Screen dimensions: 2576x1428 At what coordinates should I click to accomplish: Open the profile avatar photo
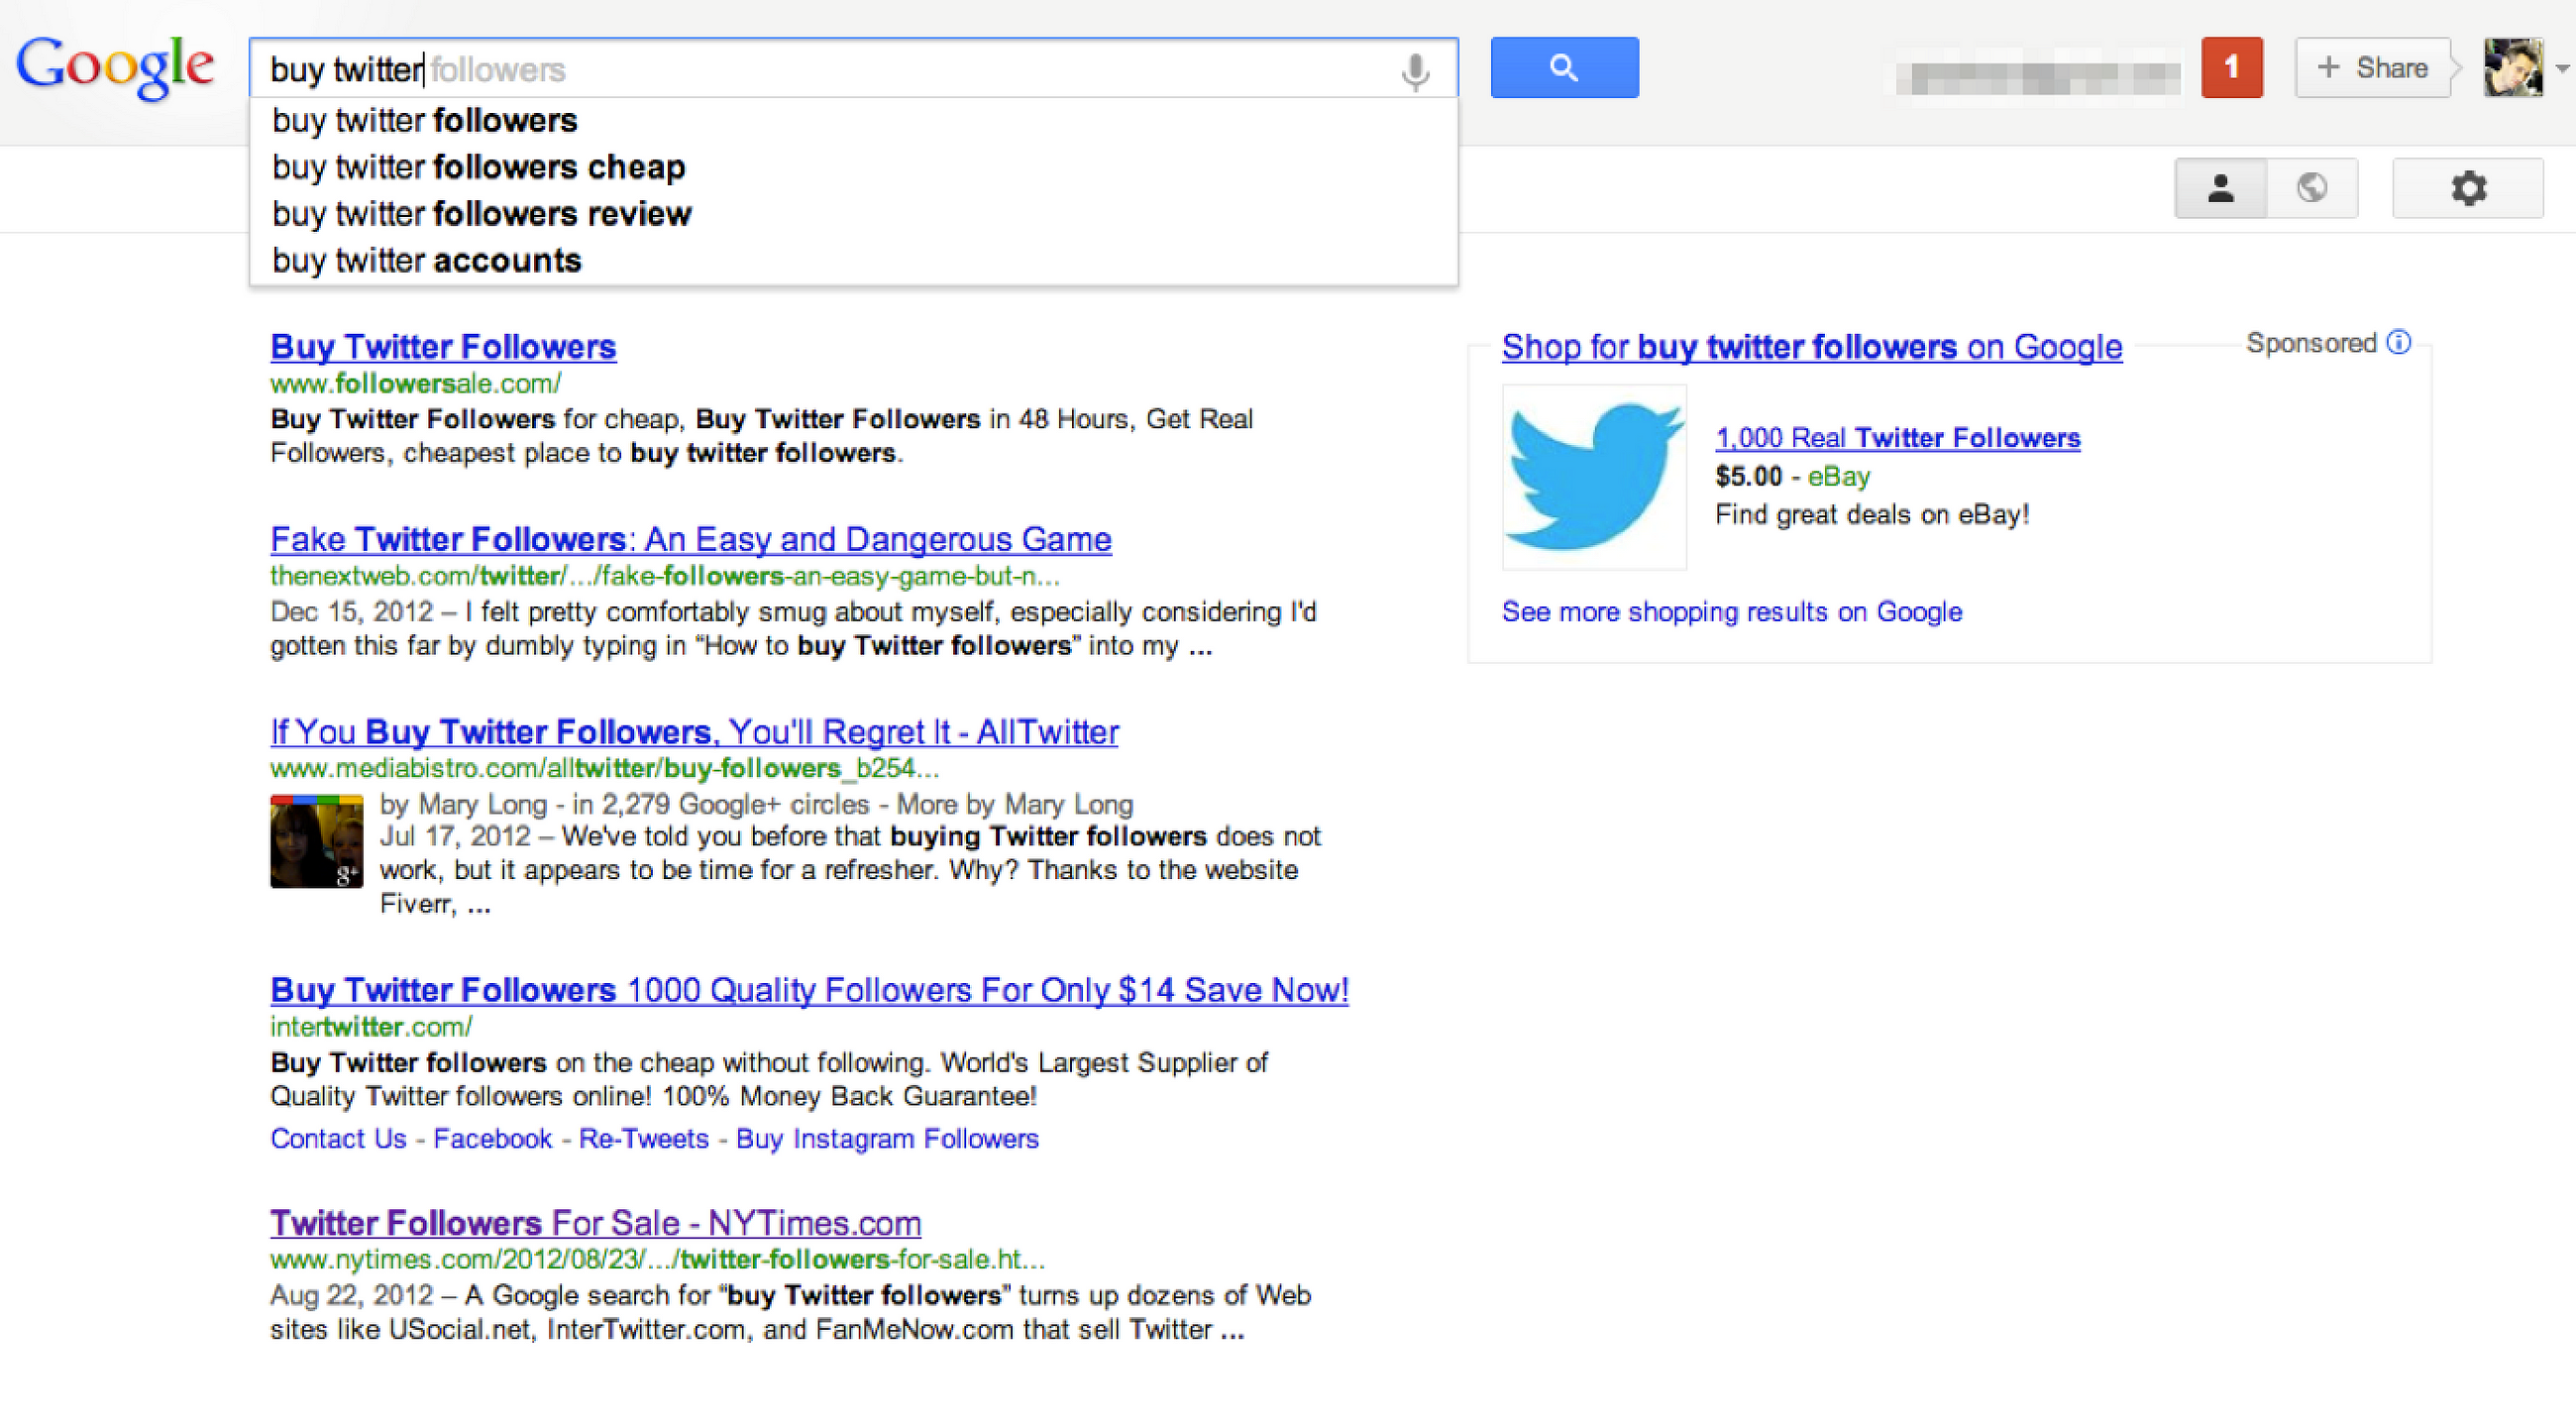coord(2513,67)
